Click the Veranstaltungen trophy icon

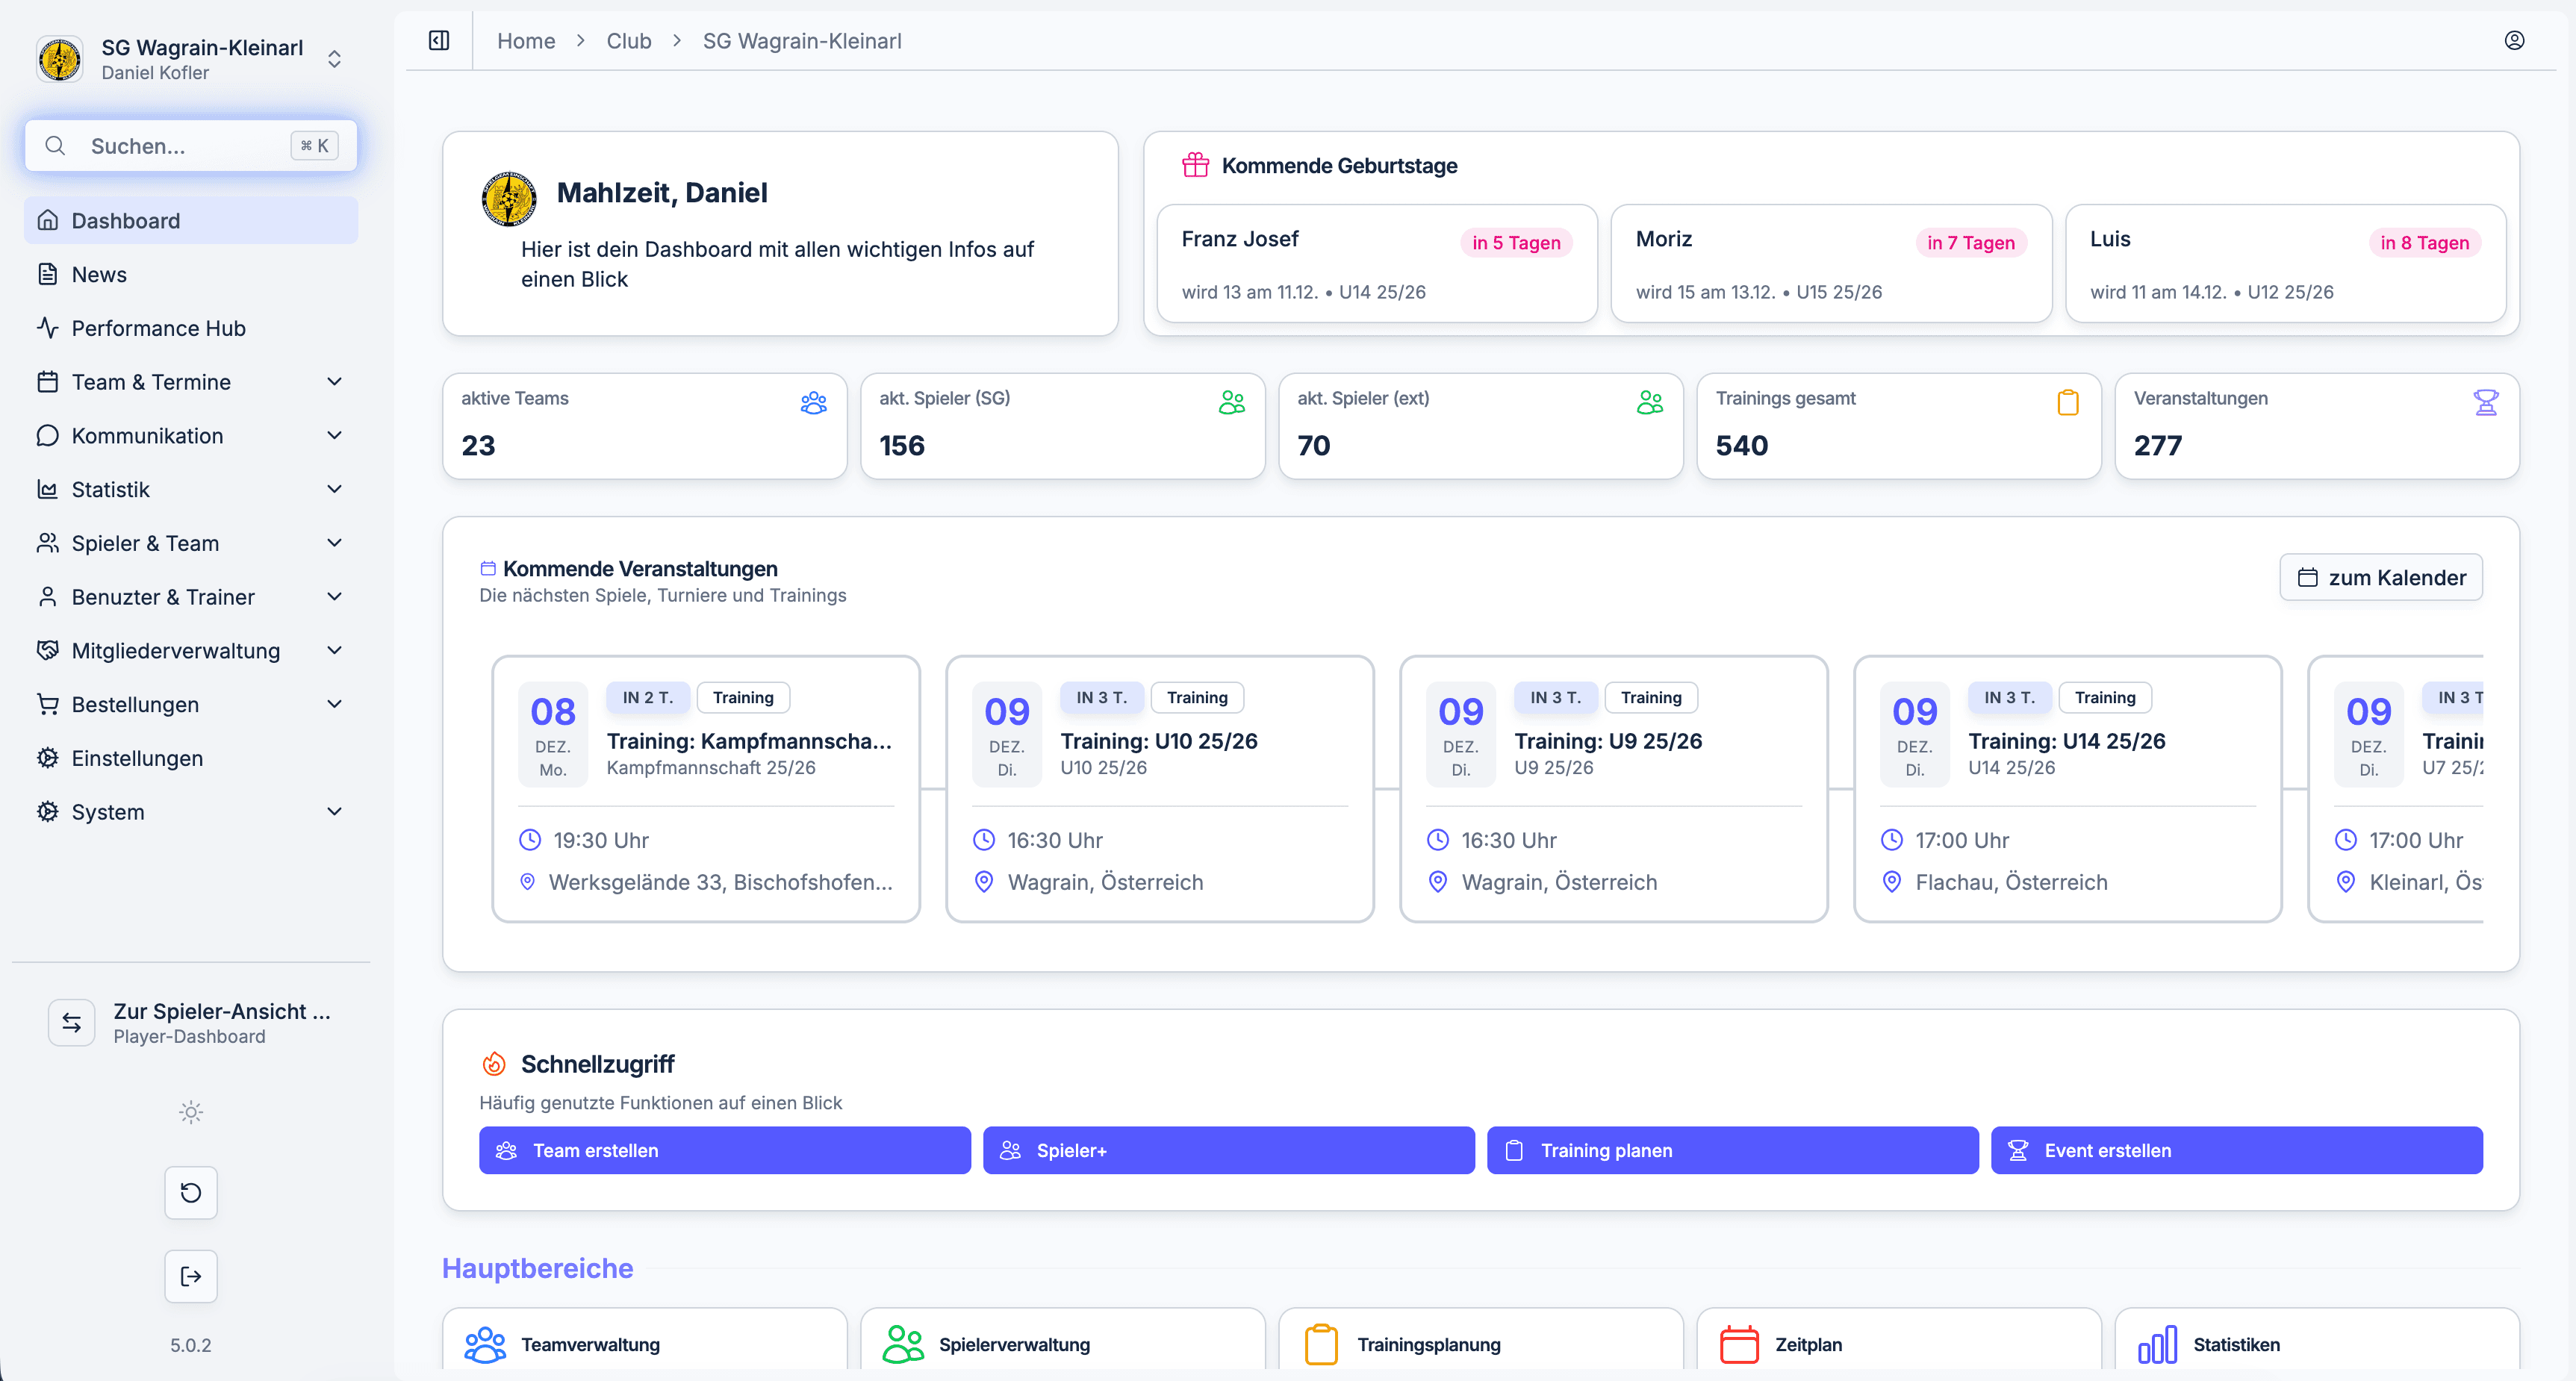pos(2486,403)
